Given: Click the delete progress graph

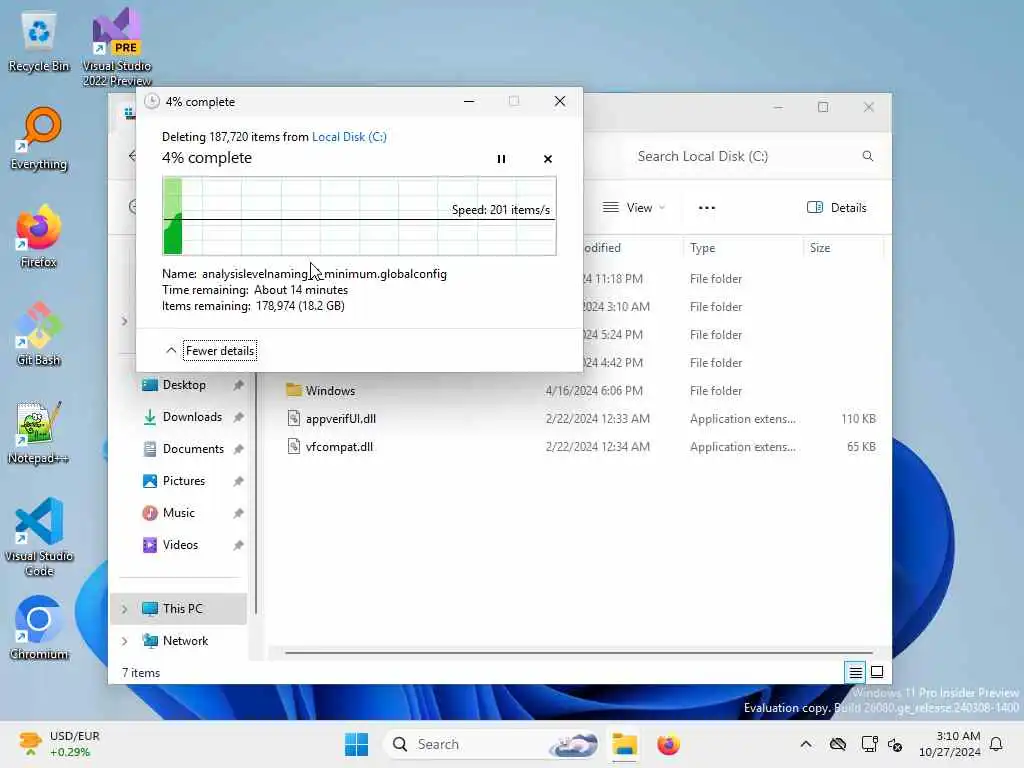Looking at the screenshot, I should tap(359, 216).
